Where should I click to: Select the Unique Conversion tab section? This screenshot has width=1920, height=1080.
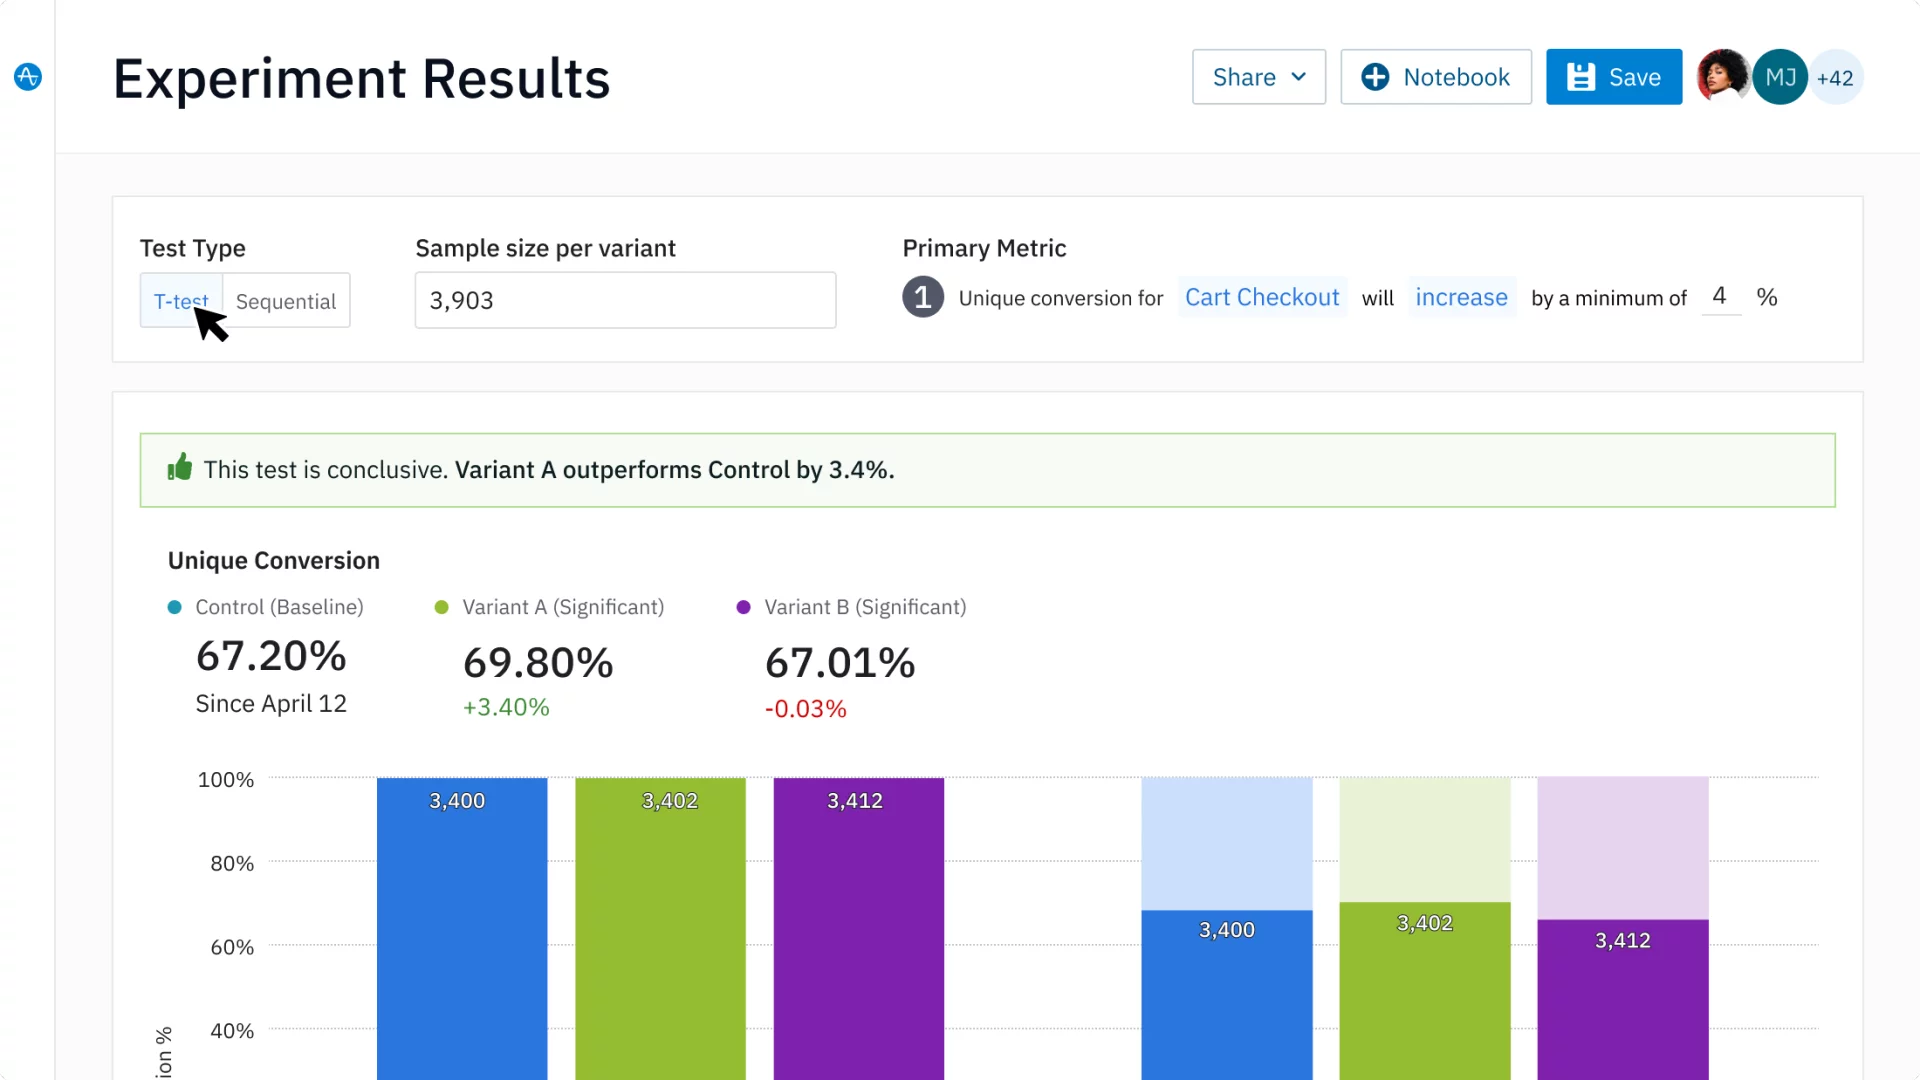pyautogui.click(x=273, y=560)
